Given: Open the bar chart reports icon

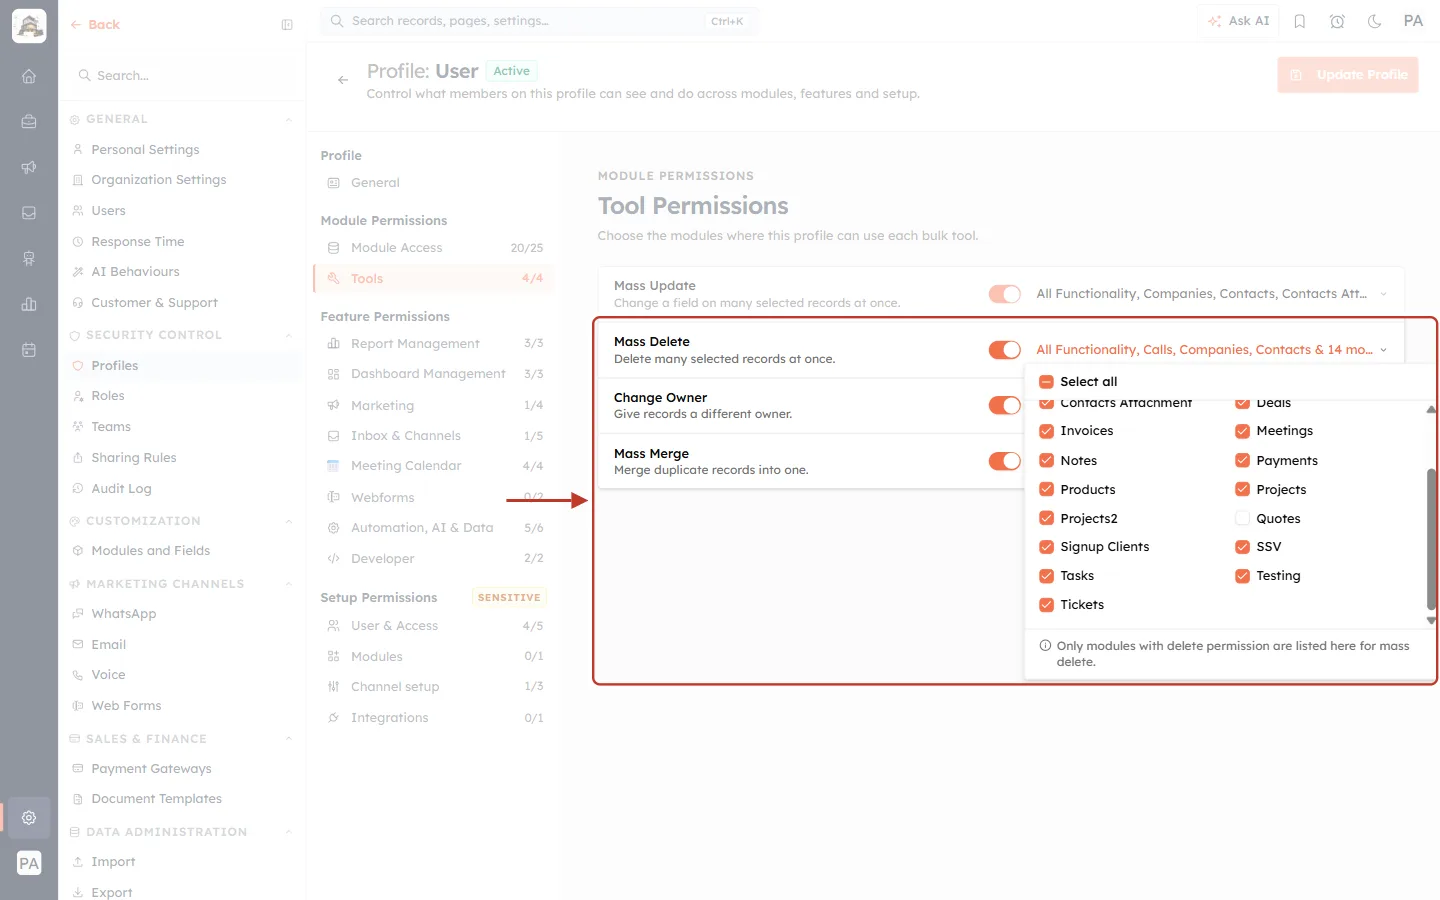Looking at the screenshot, I should point(29,304).
